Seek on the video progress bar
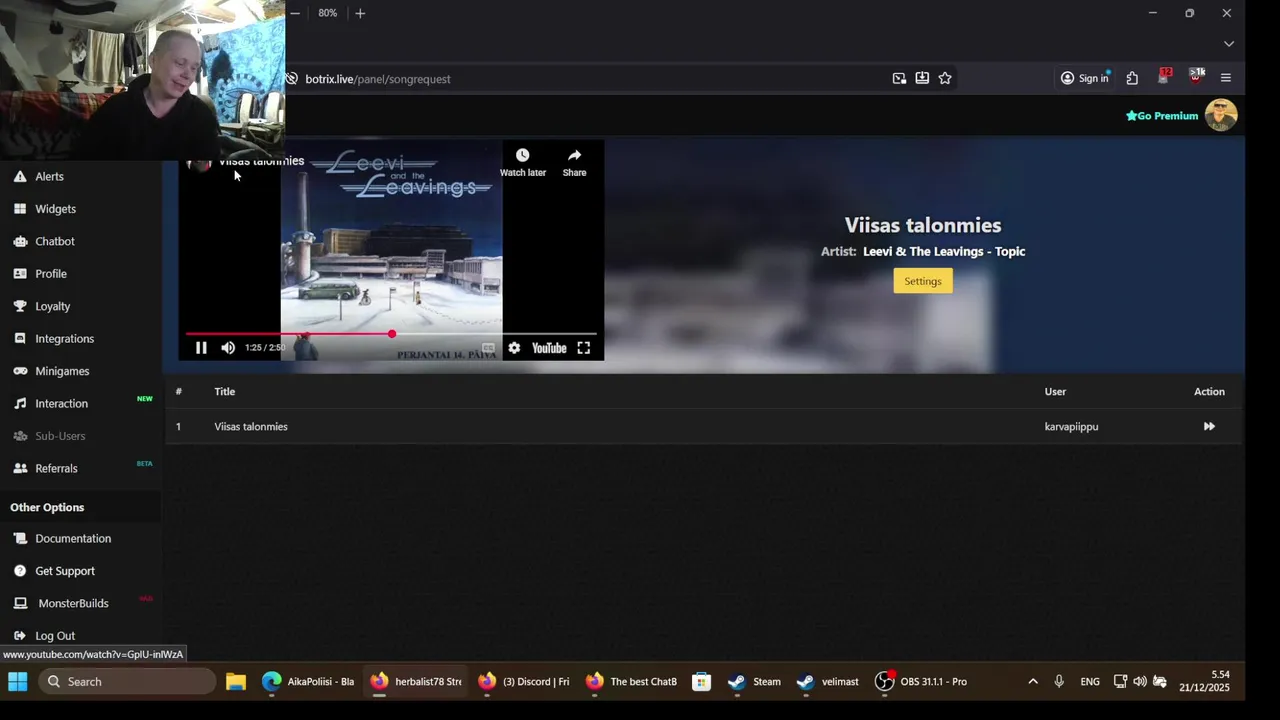1280x720 pixels. tap(391, 334)
